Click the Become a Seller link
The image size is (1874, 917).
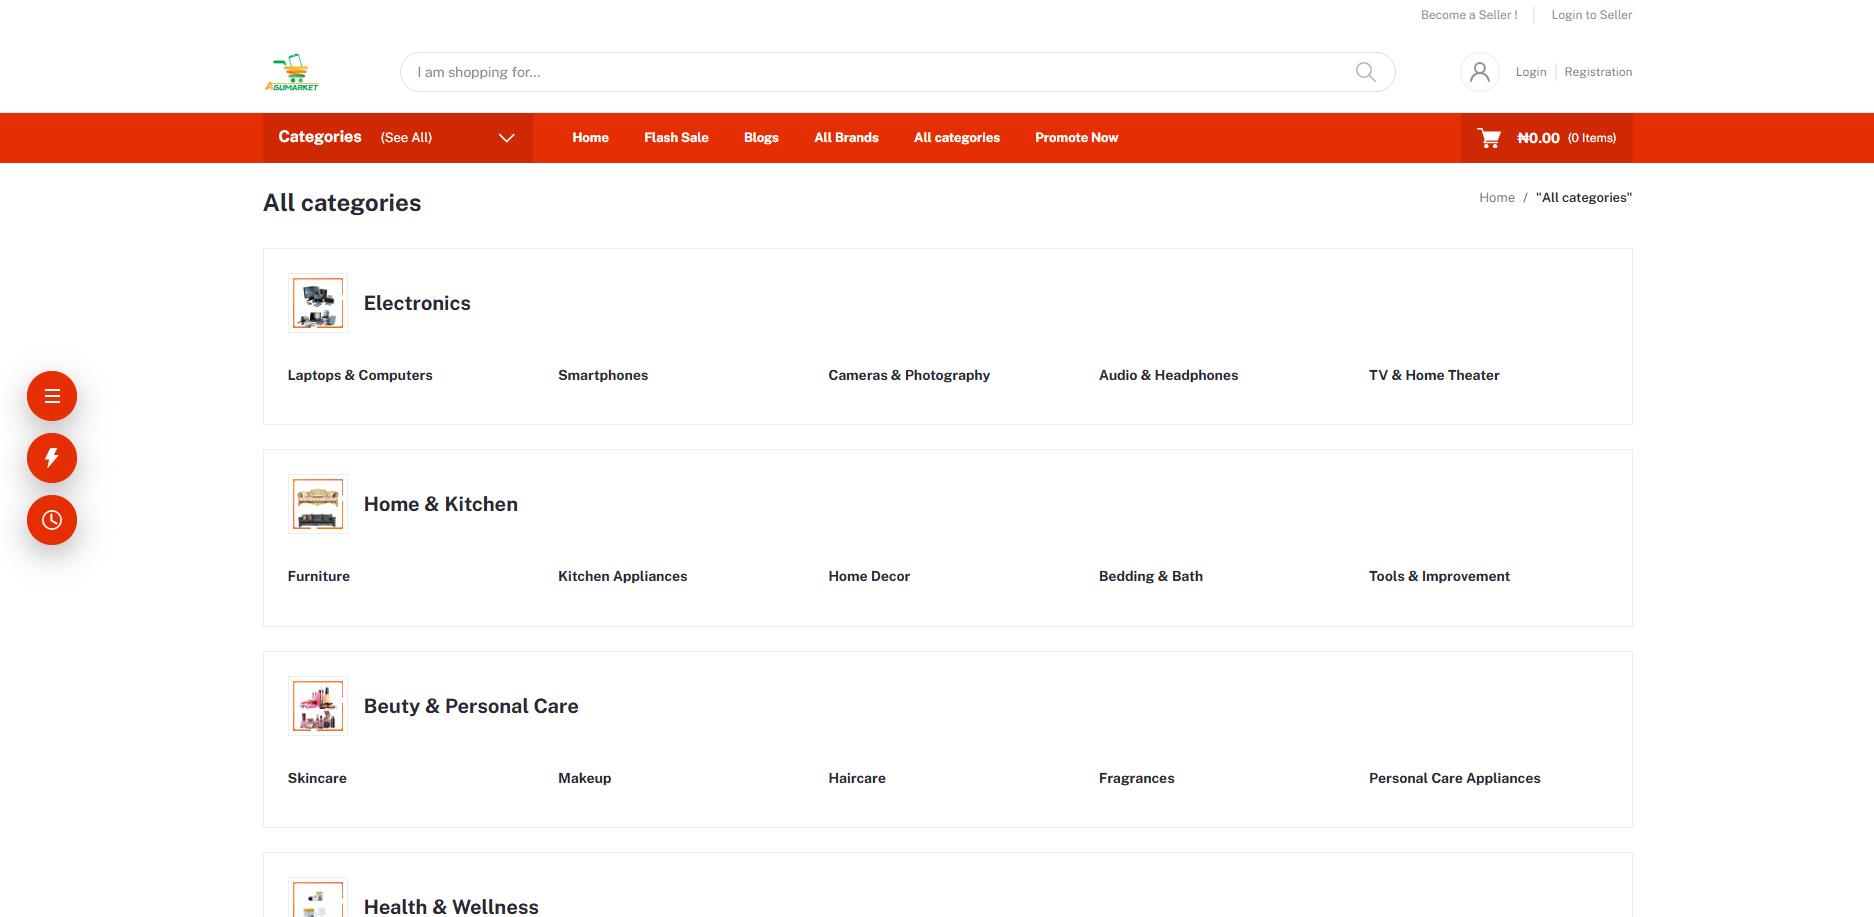coord(1468,15)
